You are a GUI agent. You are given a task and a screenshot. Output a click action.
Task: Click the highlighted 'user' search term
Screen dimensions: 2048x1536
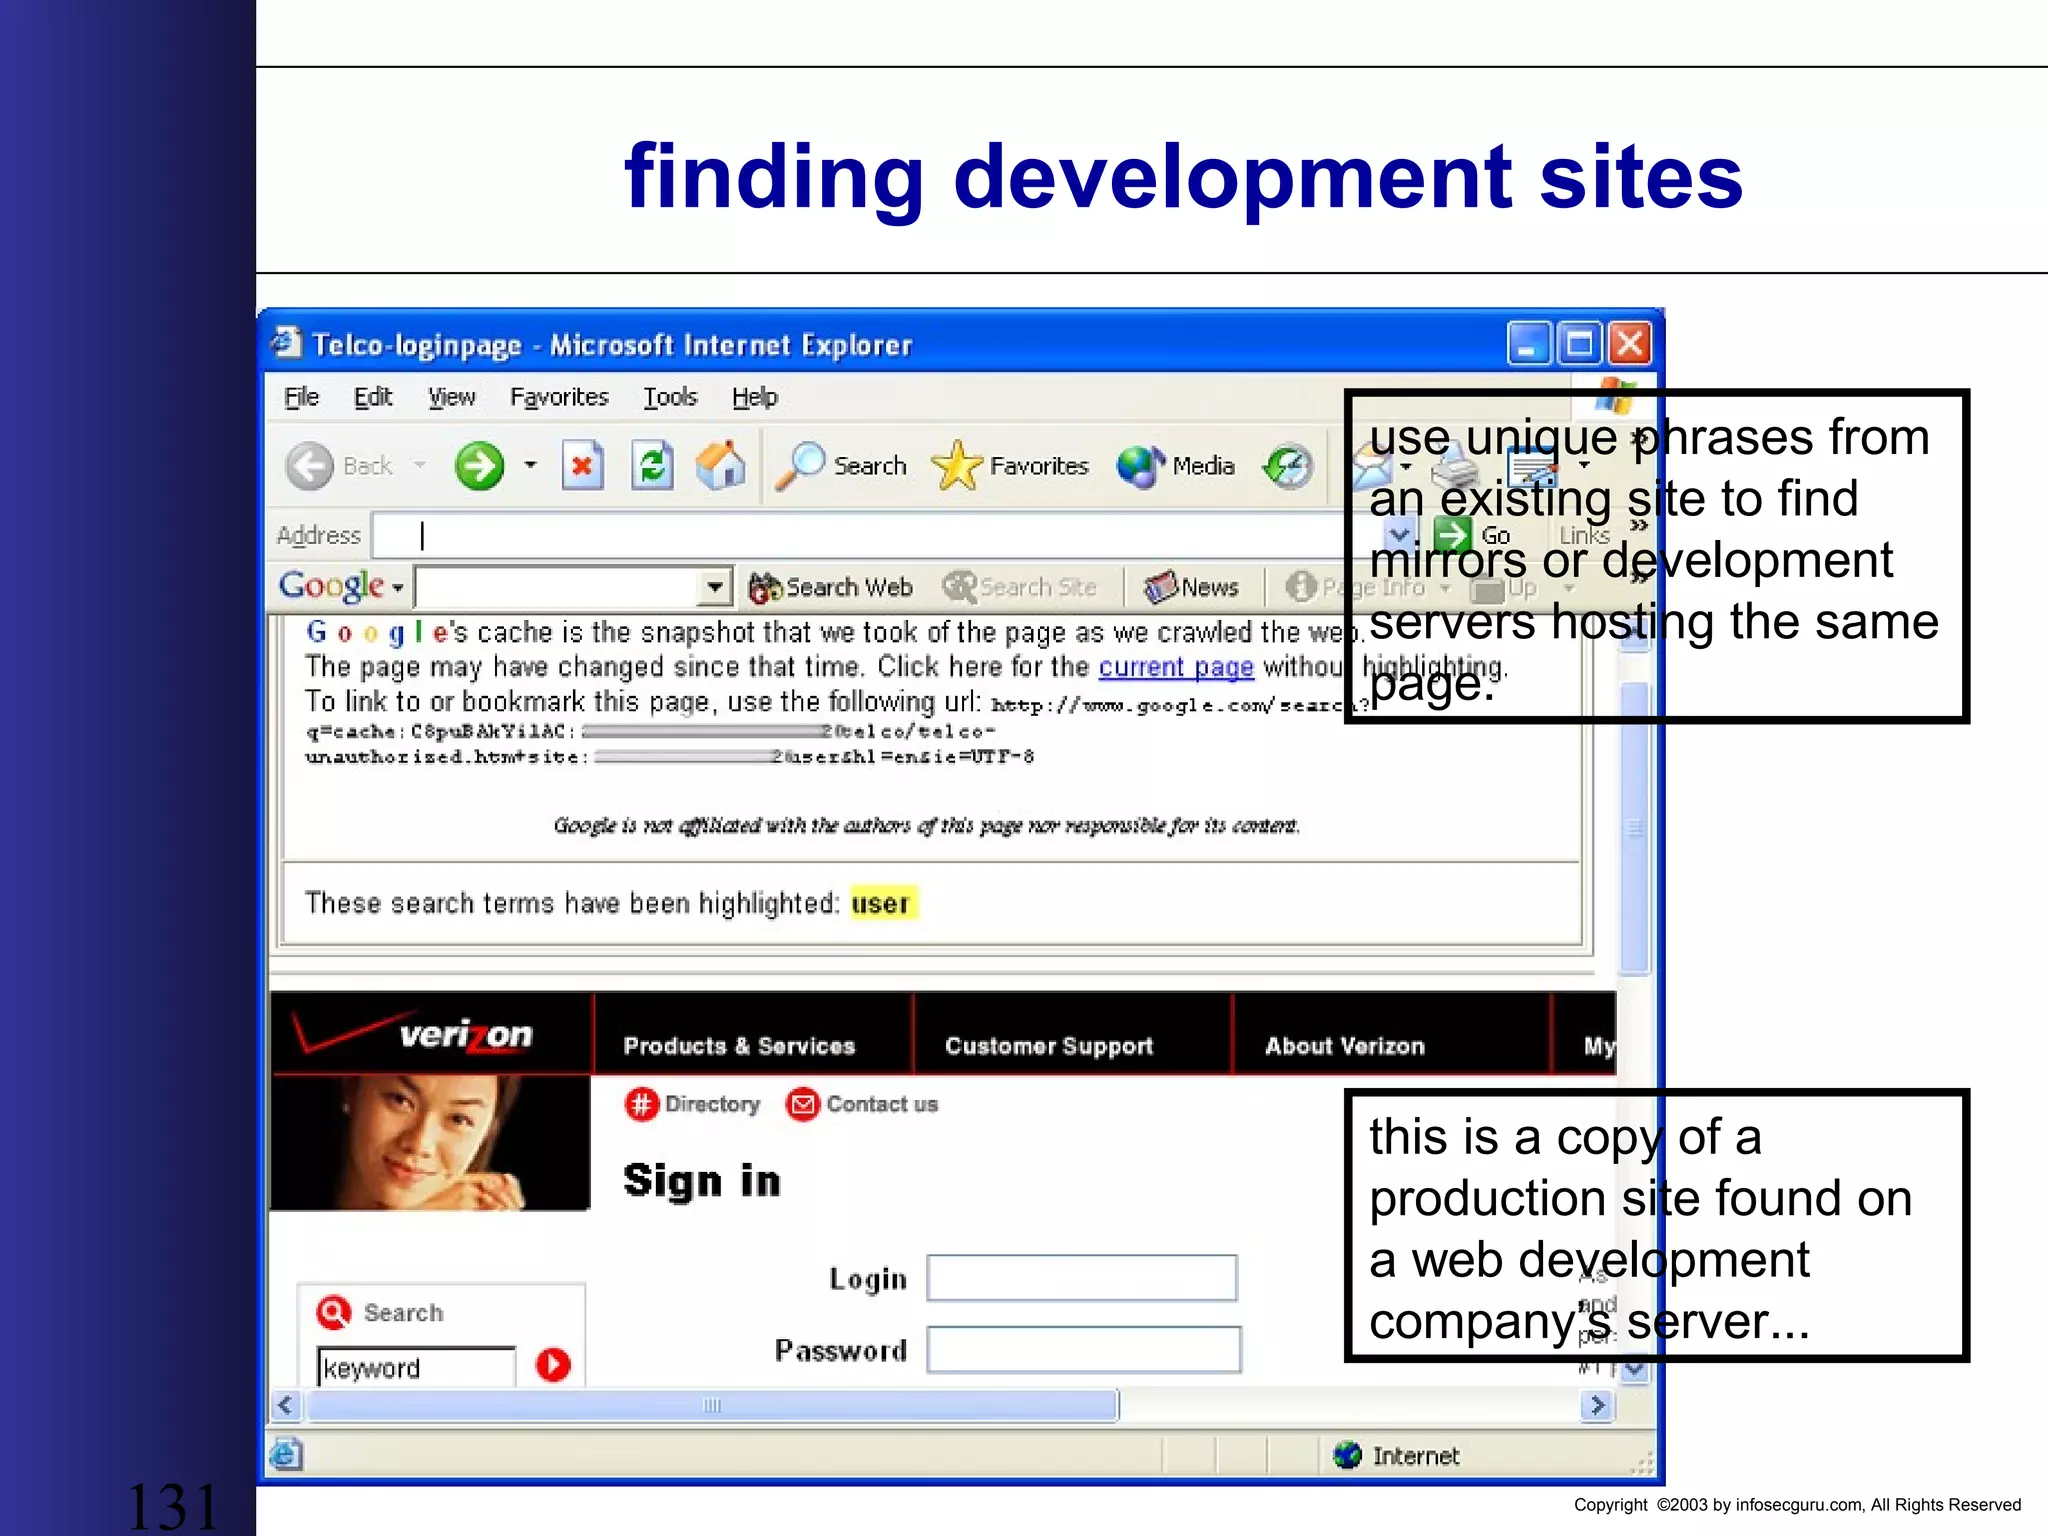tap(881, 903)
